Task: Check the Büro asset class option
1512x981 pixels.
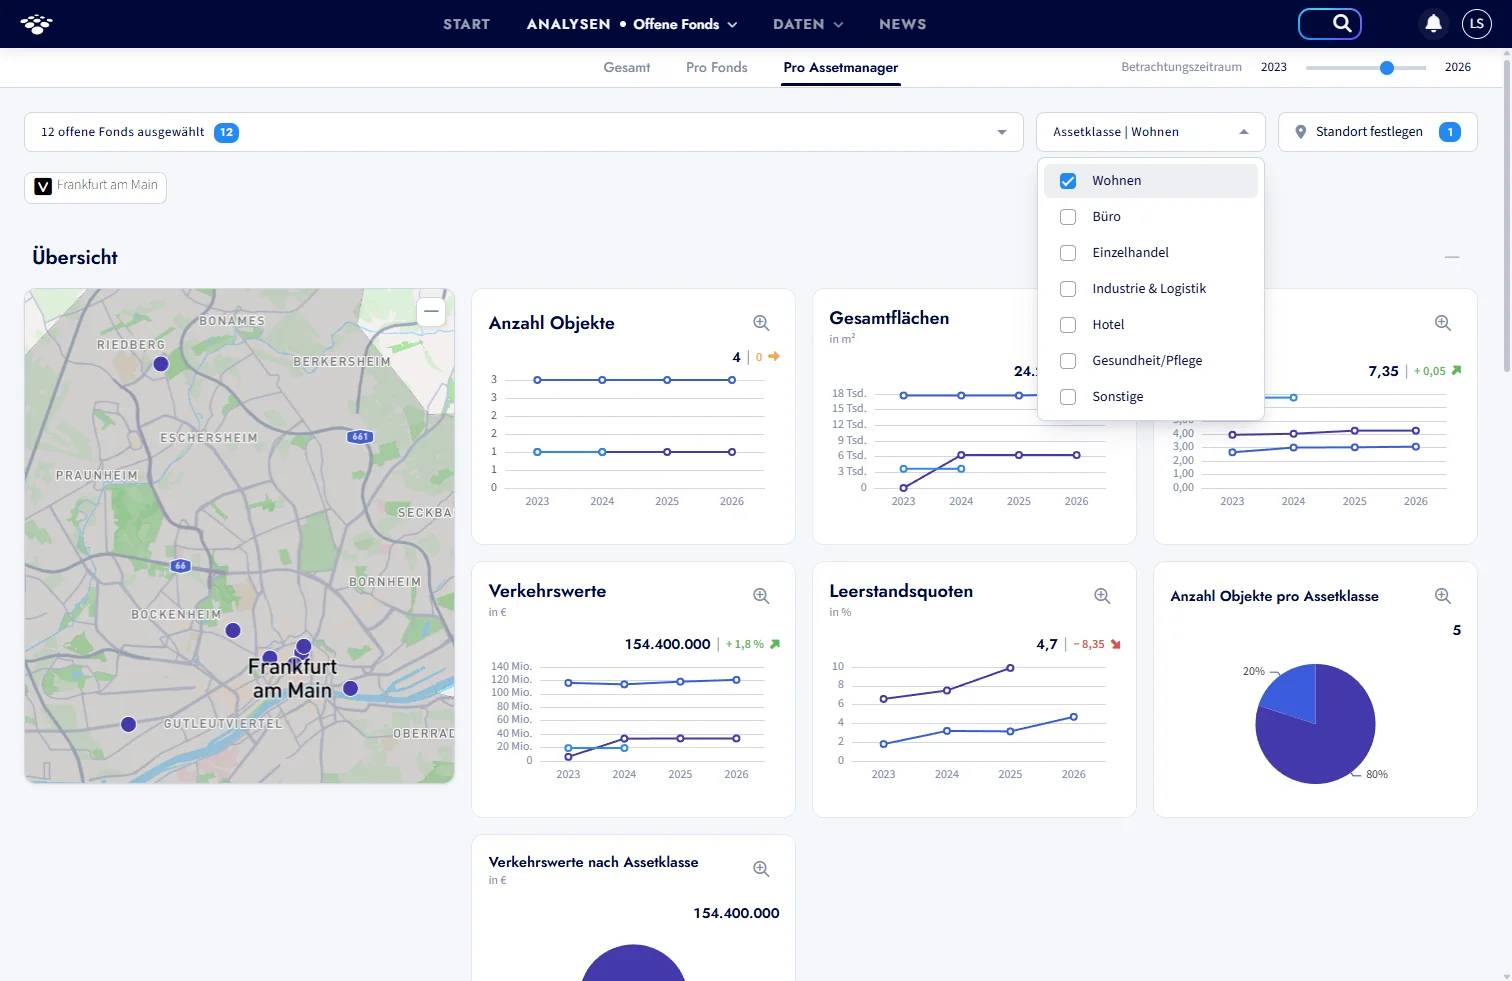Action: (1068, 217)
